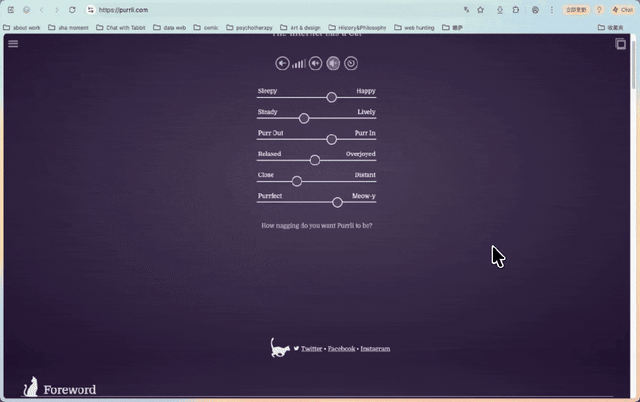Open the Art & design bookmarks folder
Screen dimensions: 640x402
pos(300,27)
